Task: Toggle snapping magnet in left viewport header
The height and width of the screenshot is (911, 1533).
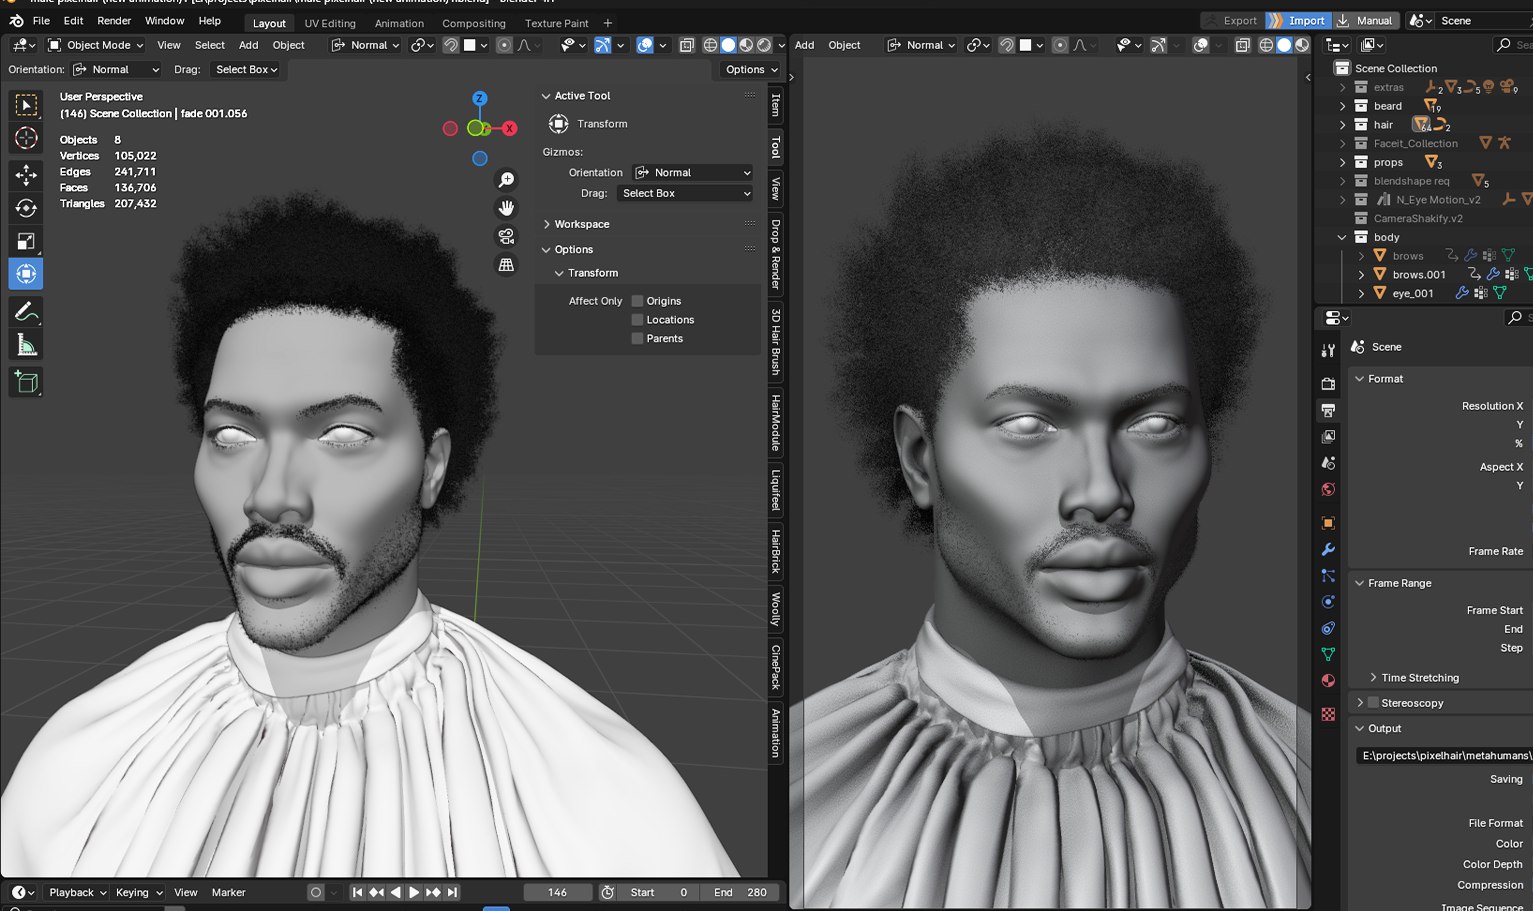Action: (451, 45)
